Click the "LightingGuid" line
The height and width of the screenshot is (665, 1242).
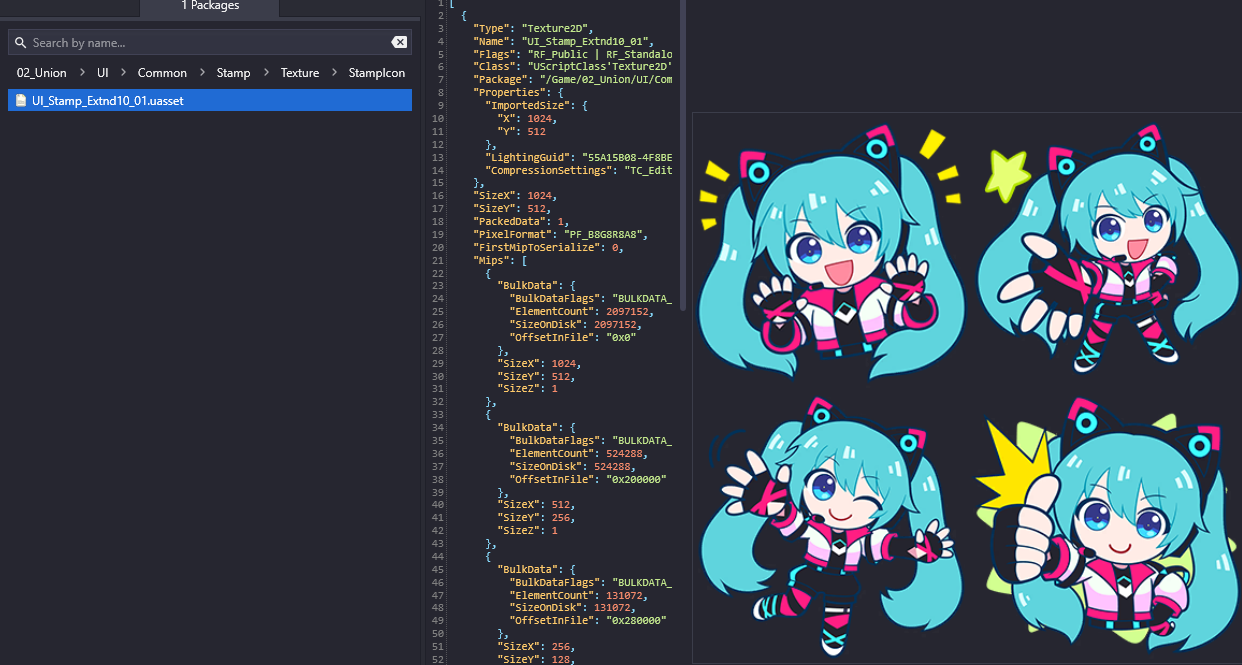tap(578, 157)
